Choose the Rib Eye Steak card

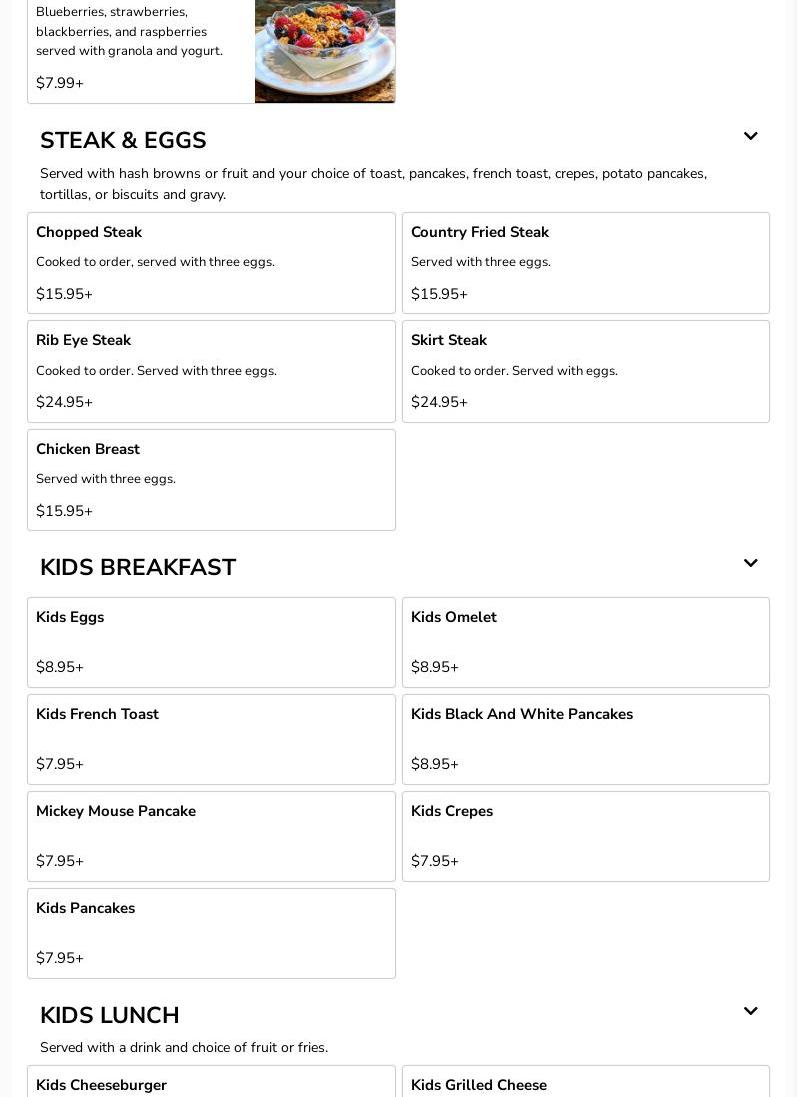pyautogui.click(x=211, y=371)
